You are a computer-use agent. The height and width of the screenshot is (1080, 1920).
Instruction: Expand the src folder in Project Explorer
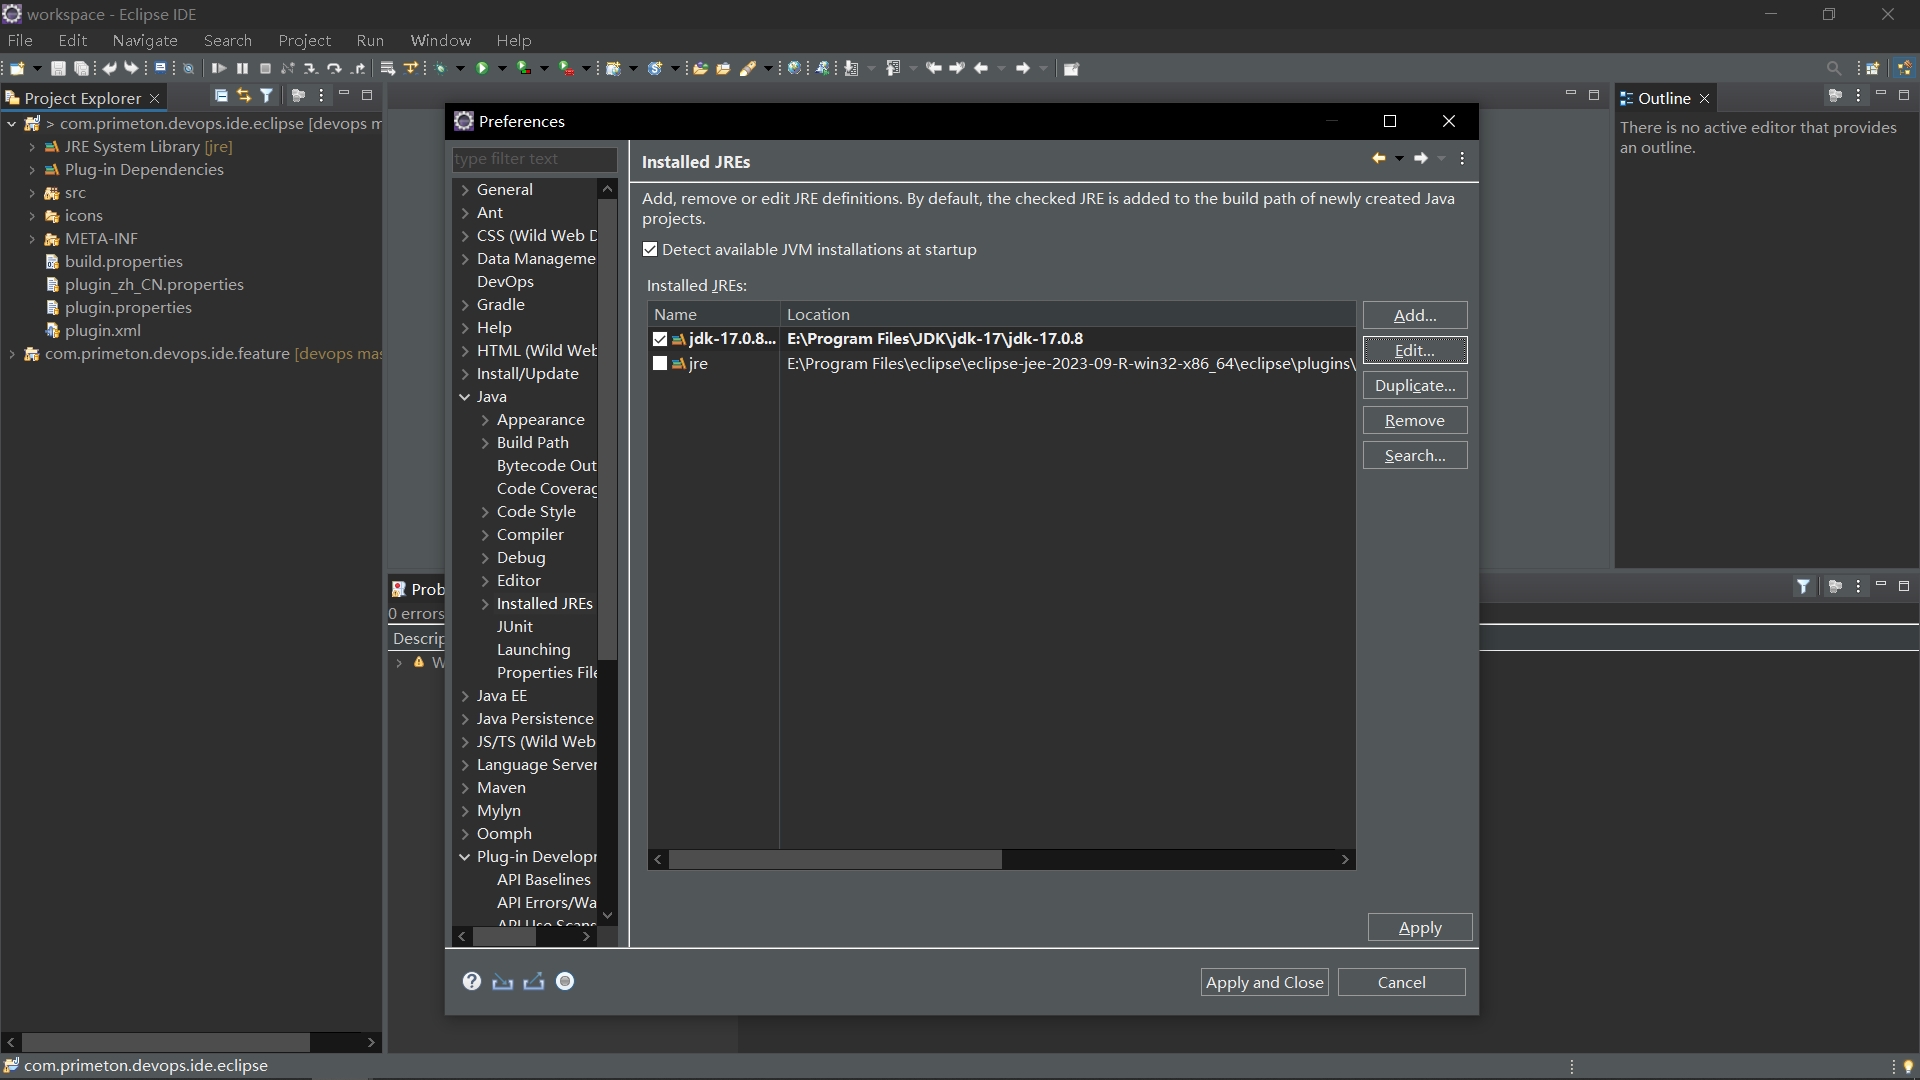pyautogui.click(x=32, y=193)
